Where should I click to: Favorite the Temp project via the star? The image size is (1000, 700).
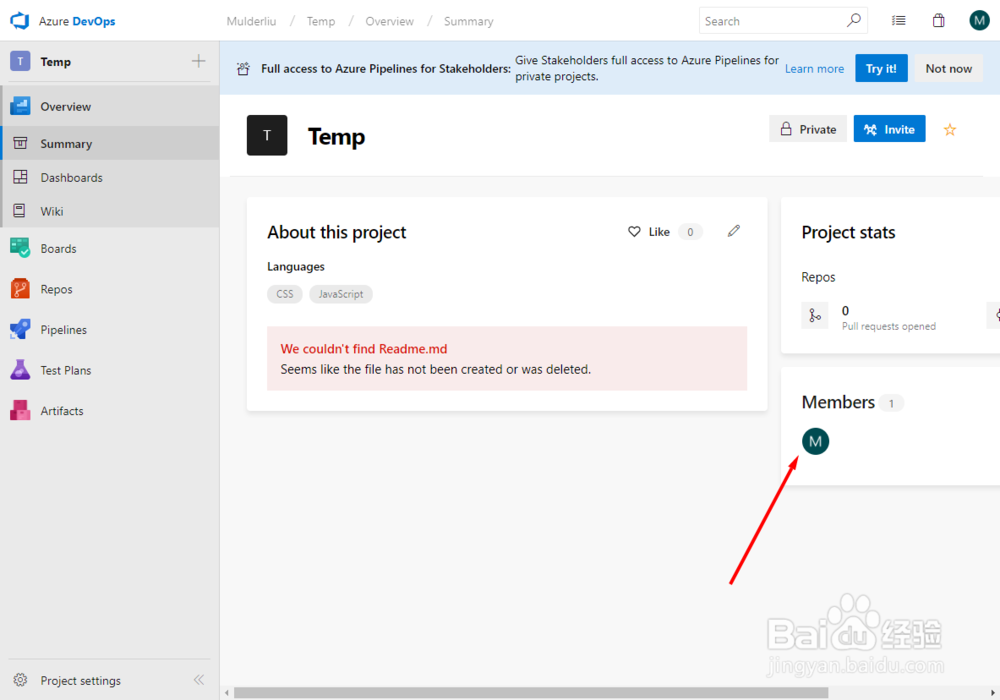pos(949,129)
